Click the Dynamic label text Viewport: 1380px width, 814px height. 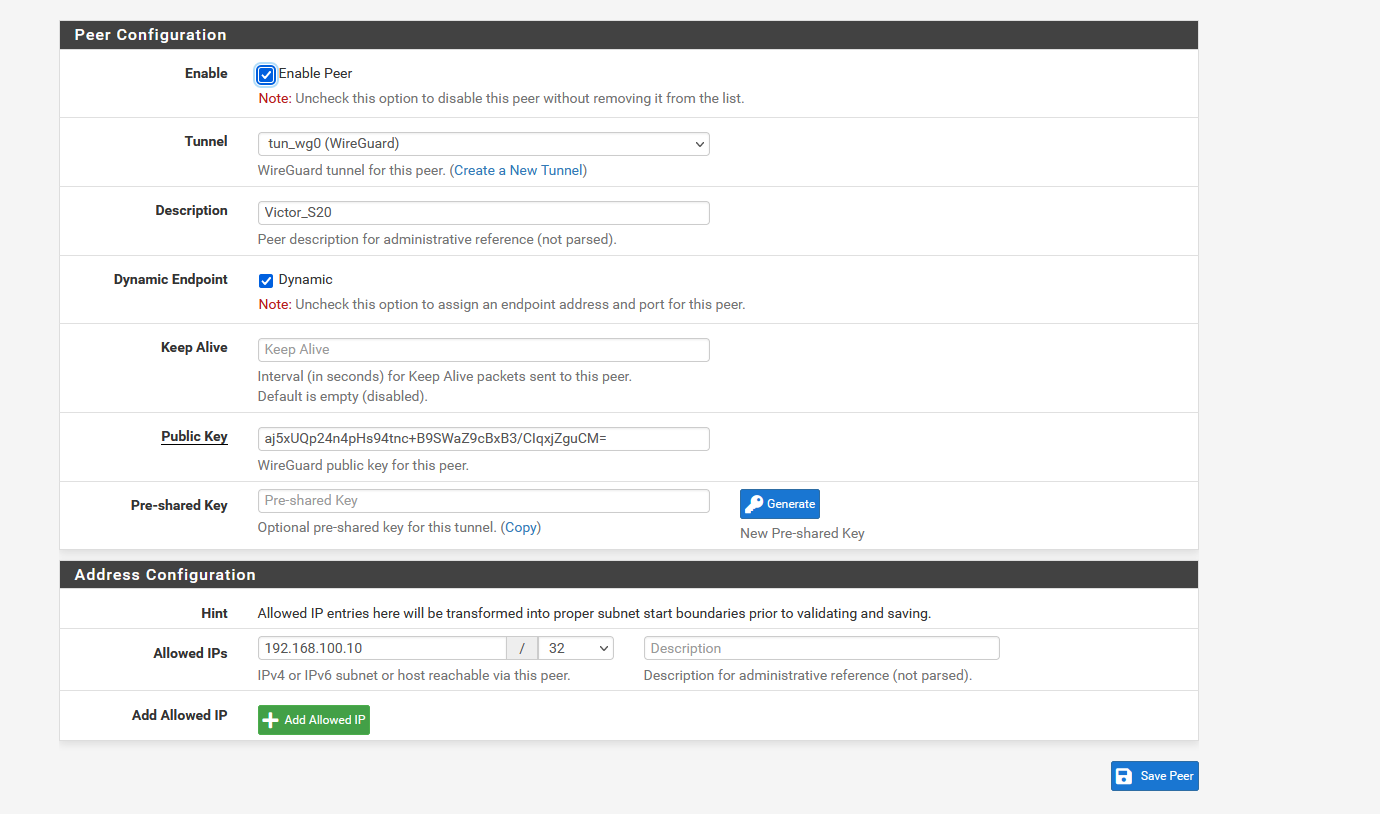click(x=306, y=280)
